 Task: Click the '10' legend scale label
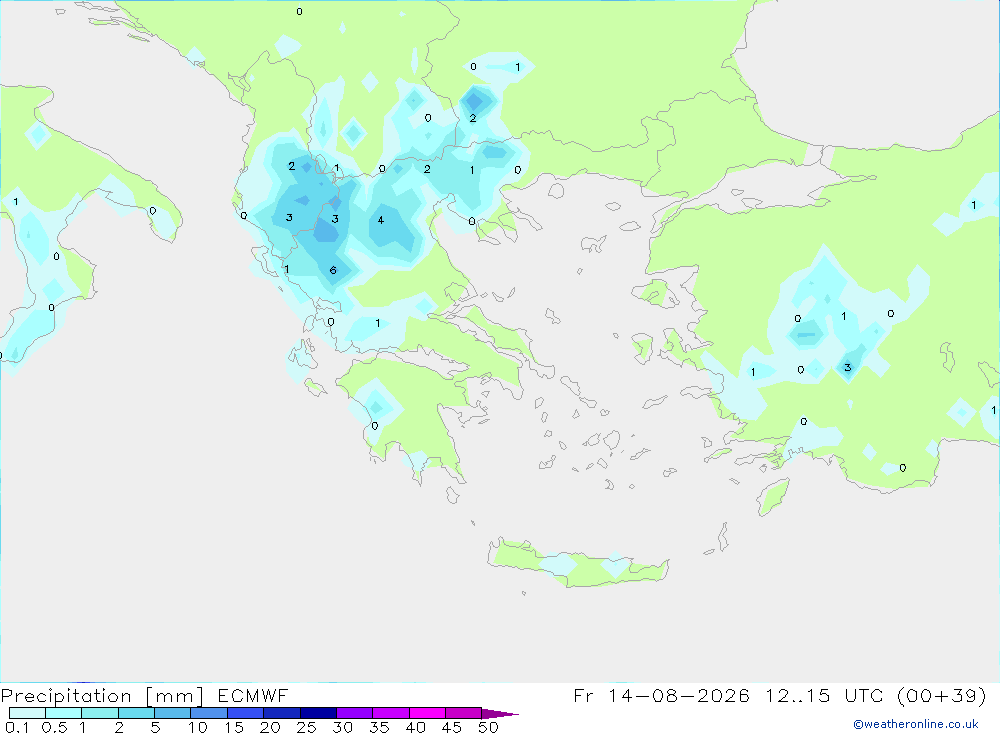pyautogui.click(x=198, y=727)
